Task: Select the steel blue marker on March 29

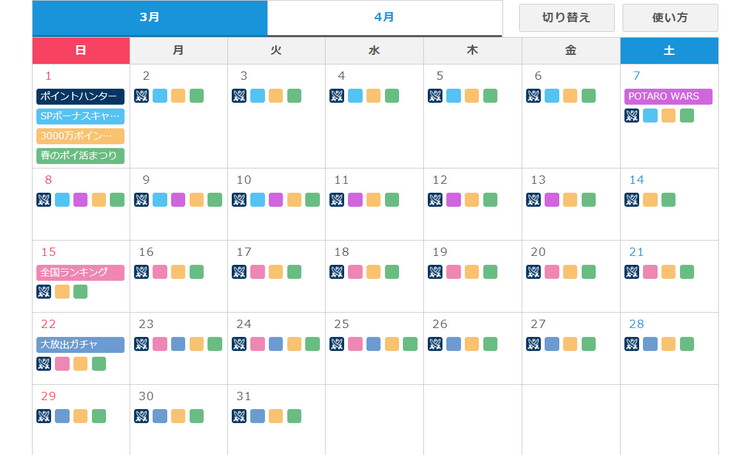Action: pos(62,416)
